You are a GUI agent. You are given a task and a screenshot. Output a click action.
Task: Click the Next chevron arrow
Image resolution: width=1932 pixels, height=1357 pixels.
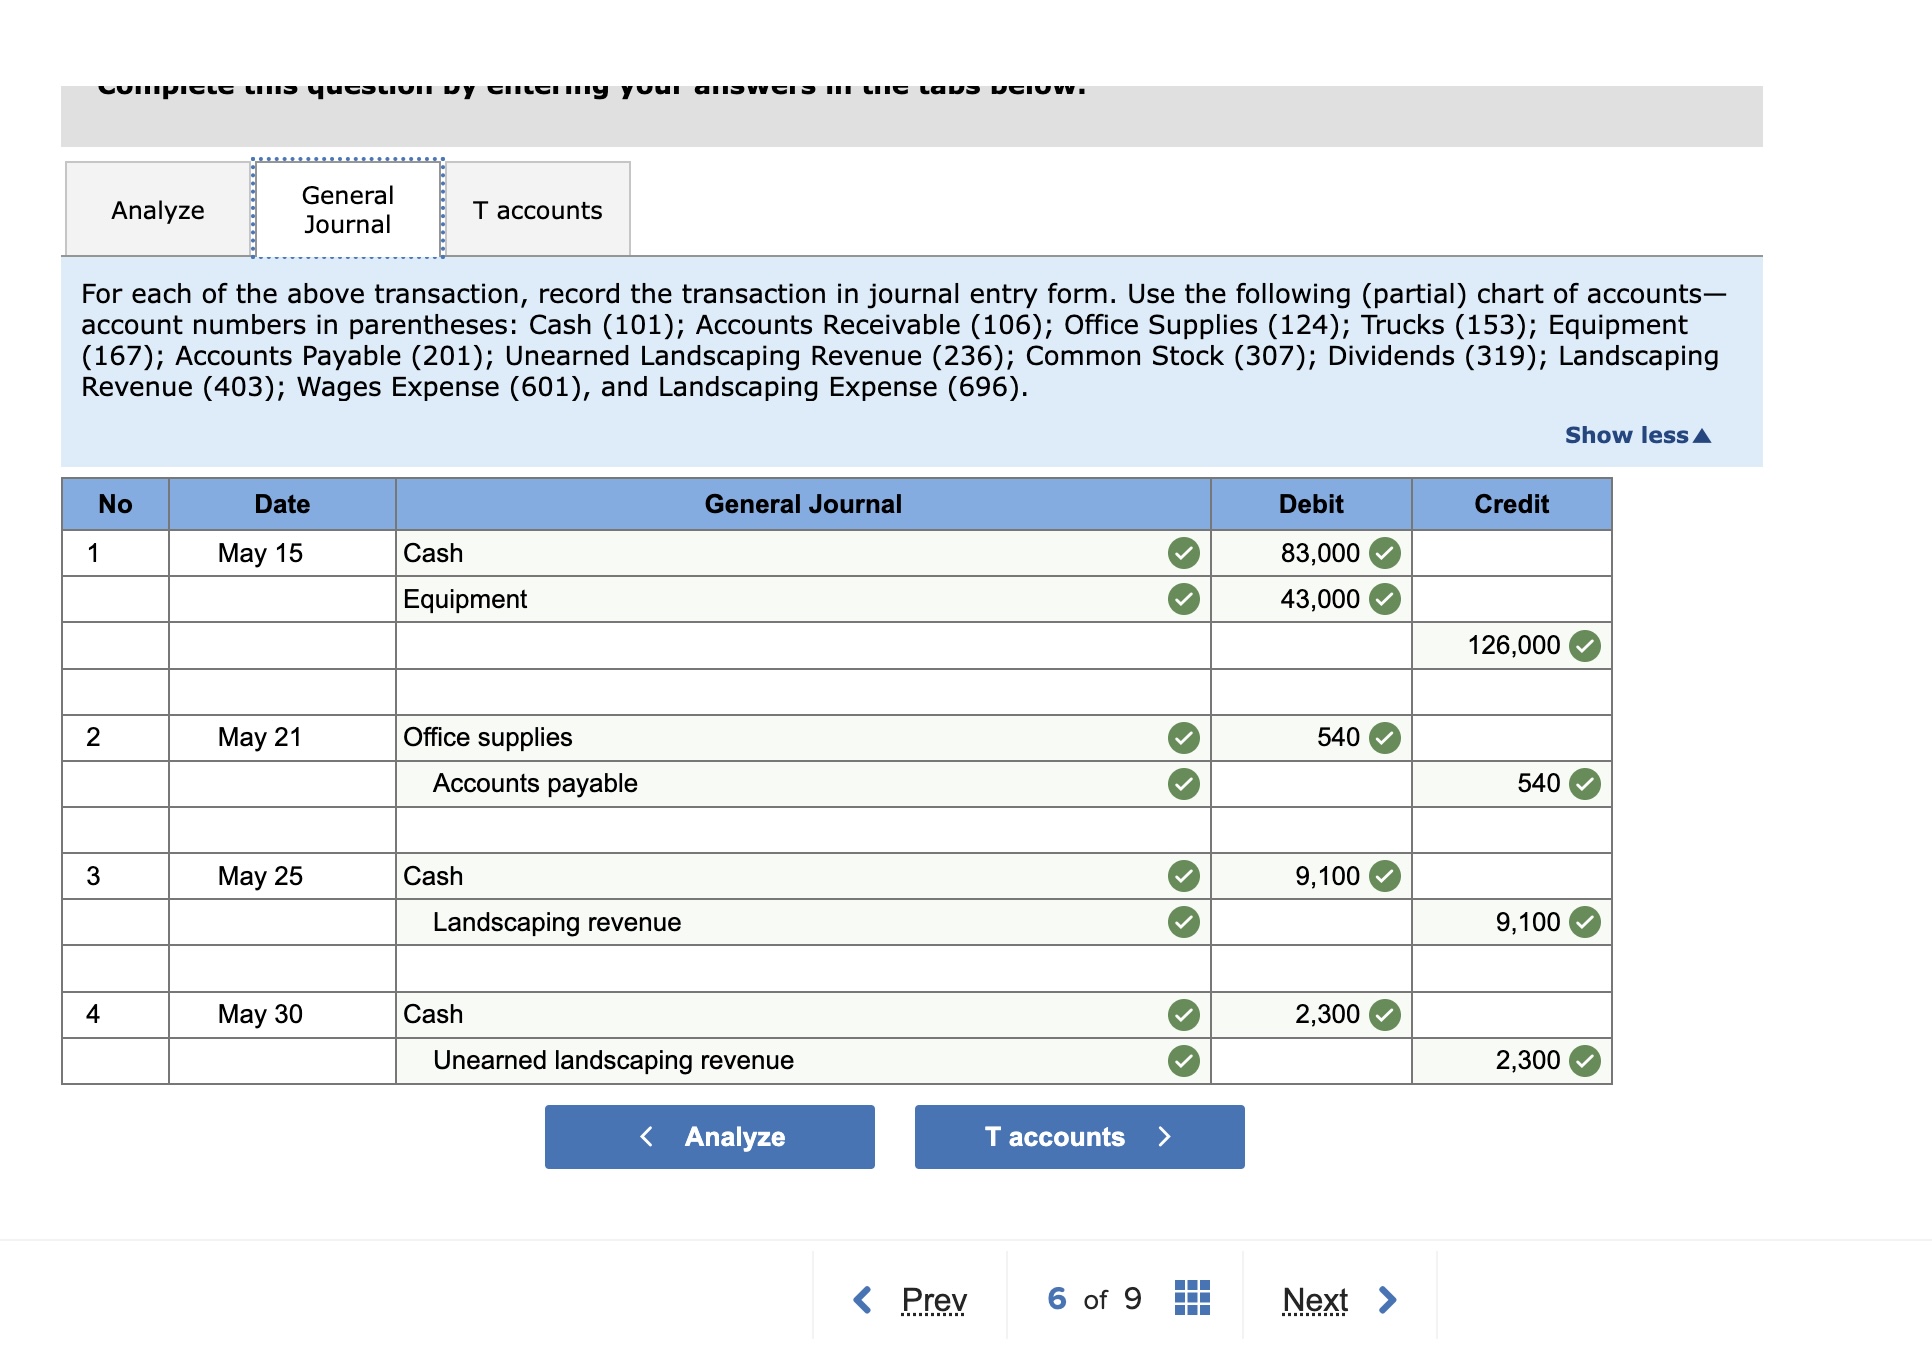1389,1299
